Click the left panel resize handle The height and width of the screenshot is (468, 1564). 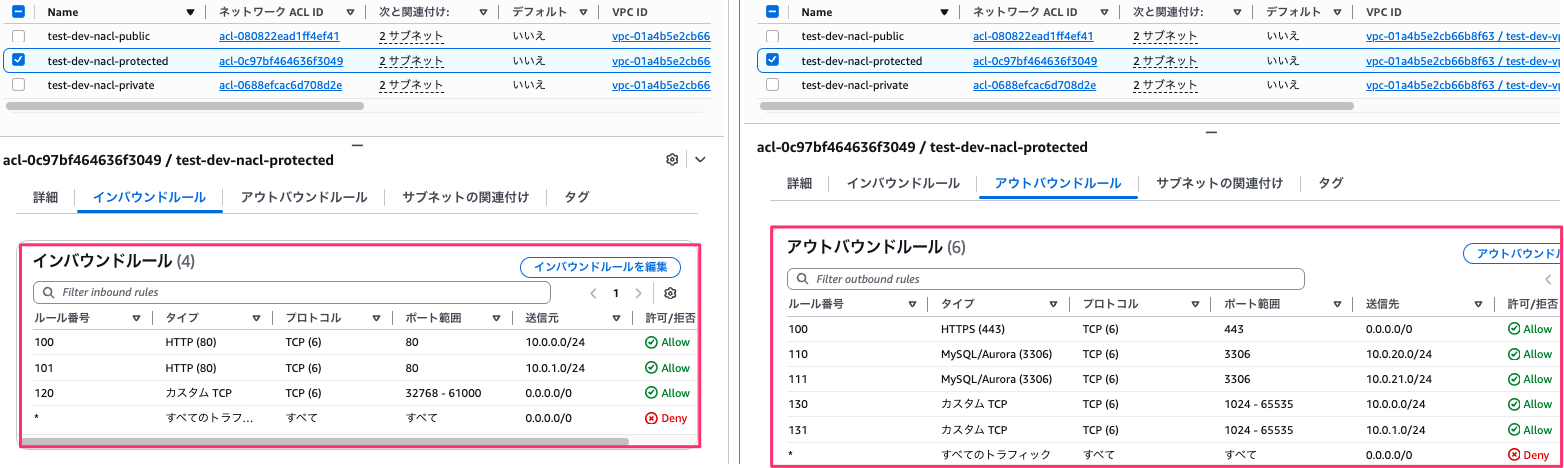click(357, 145)
